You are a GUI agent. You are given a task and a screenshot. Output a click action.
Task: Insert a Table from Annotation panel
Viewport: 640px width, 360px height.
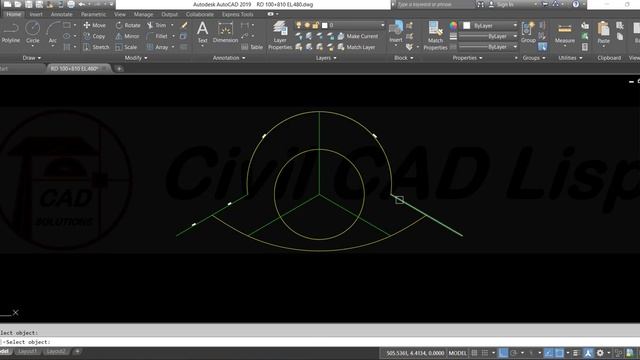(252, 47)
